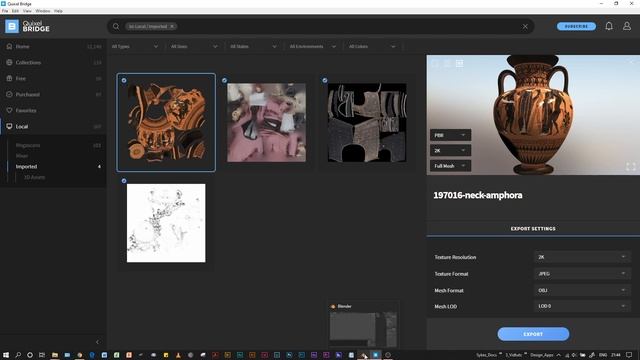Open the View menu
The height and width of the screenshot is (360, 640).
pos(27,11)
